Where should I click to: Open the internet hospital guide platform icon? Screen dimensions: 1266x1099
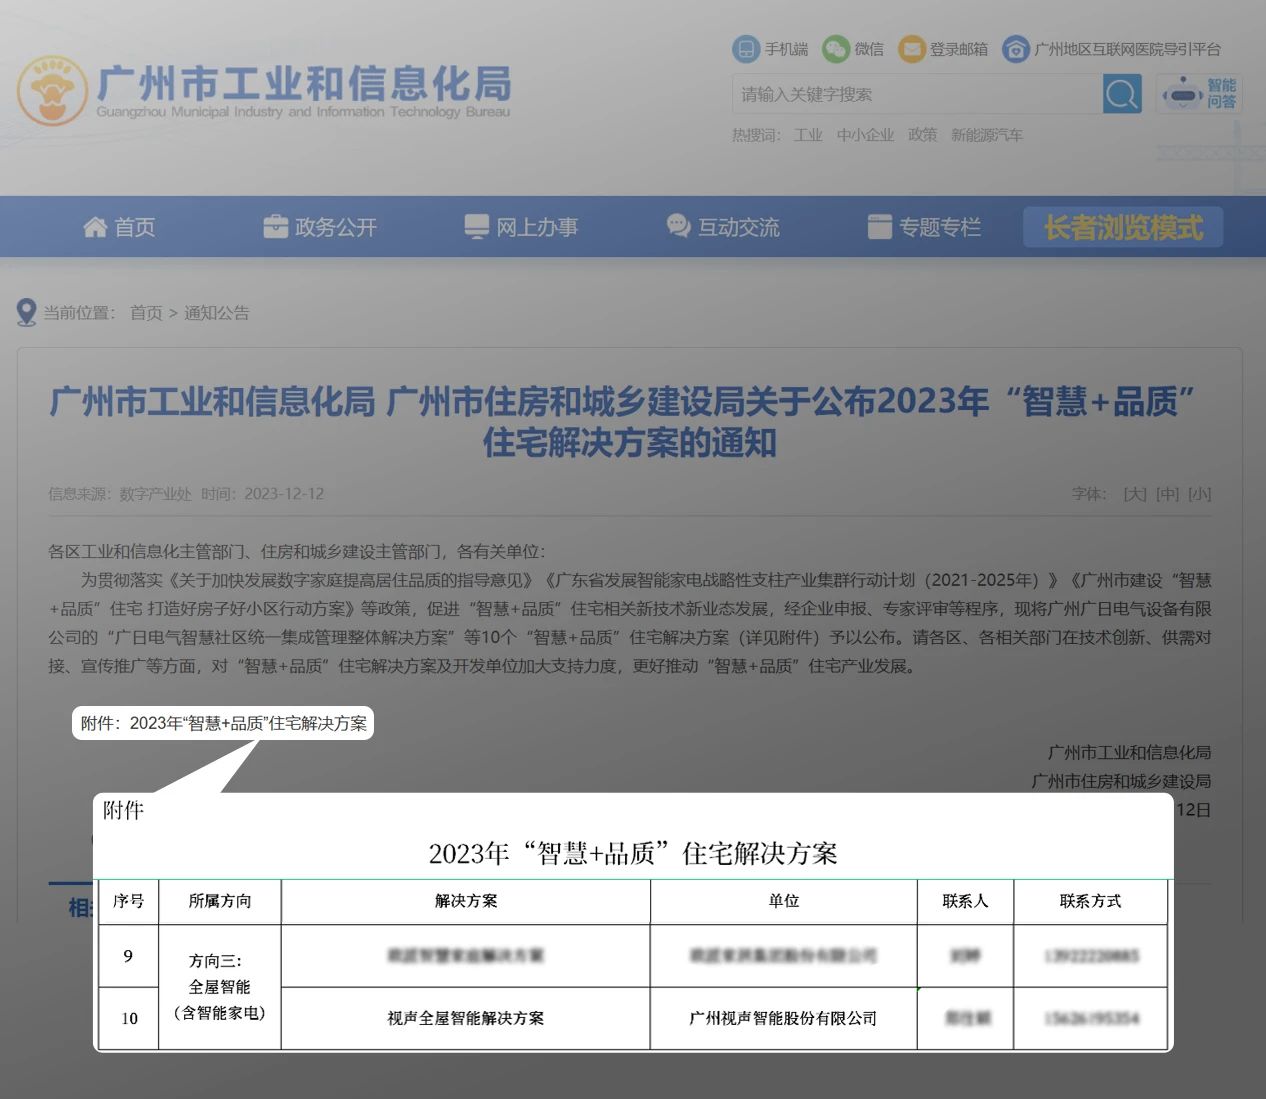(x=1016, y=48)
